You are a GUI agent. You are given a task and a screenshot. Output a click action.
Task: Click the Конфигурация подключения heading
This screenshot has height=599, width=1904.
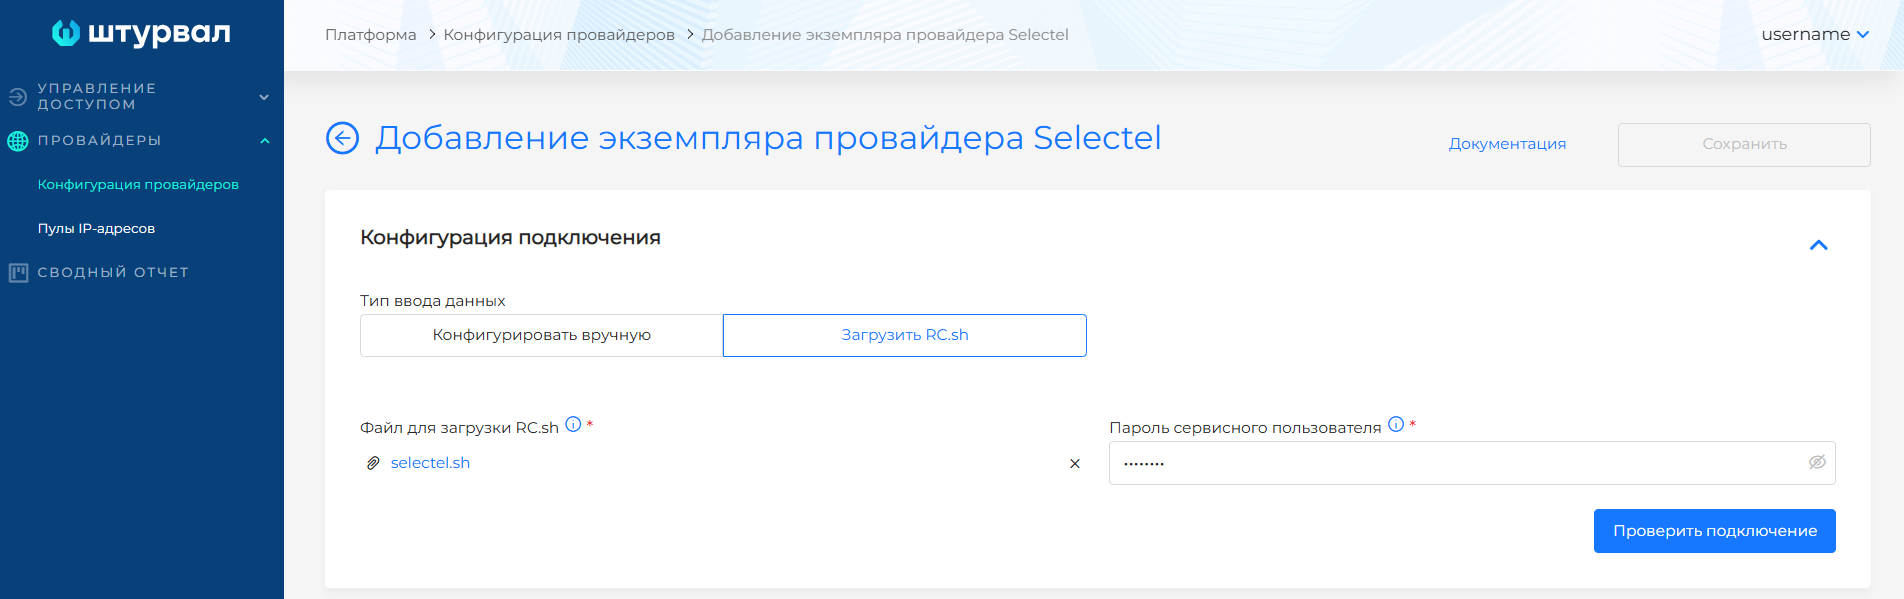coord(510,238)
